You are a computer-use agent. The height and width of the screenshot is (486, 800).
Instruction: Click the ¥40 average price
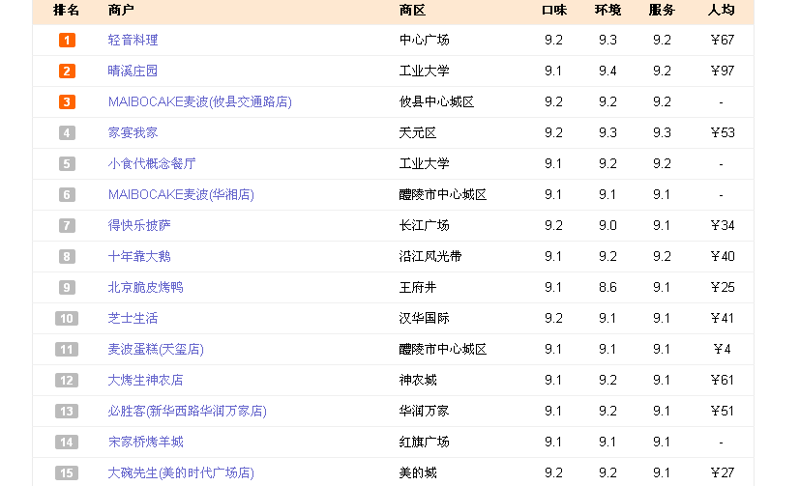pos(722,257)
